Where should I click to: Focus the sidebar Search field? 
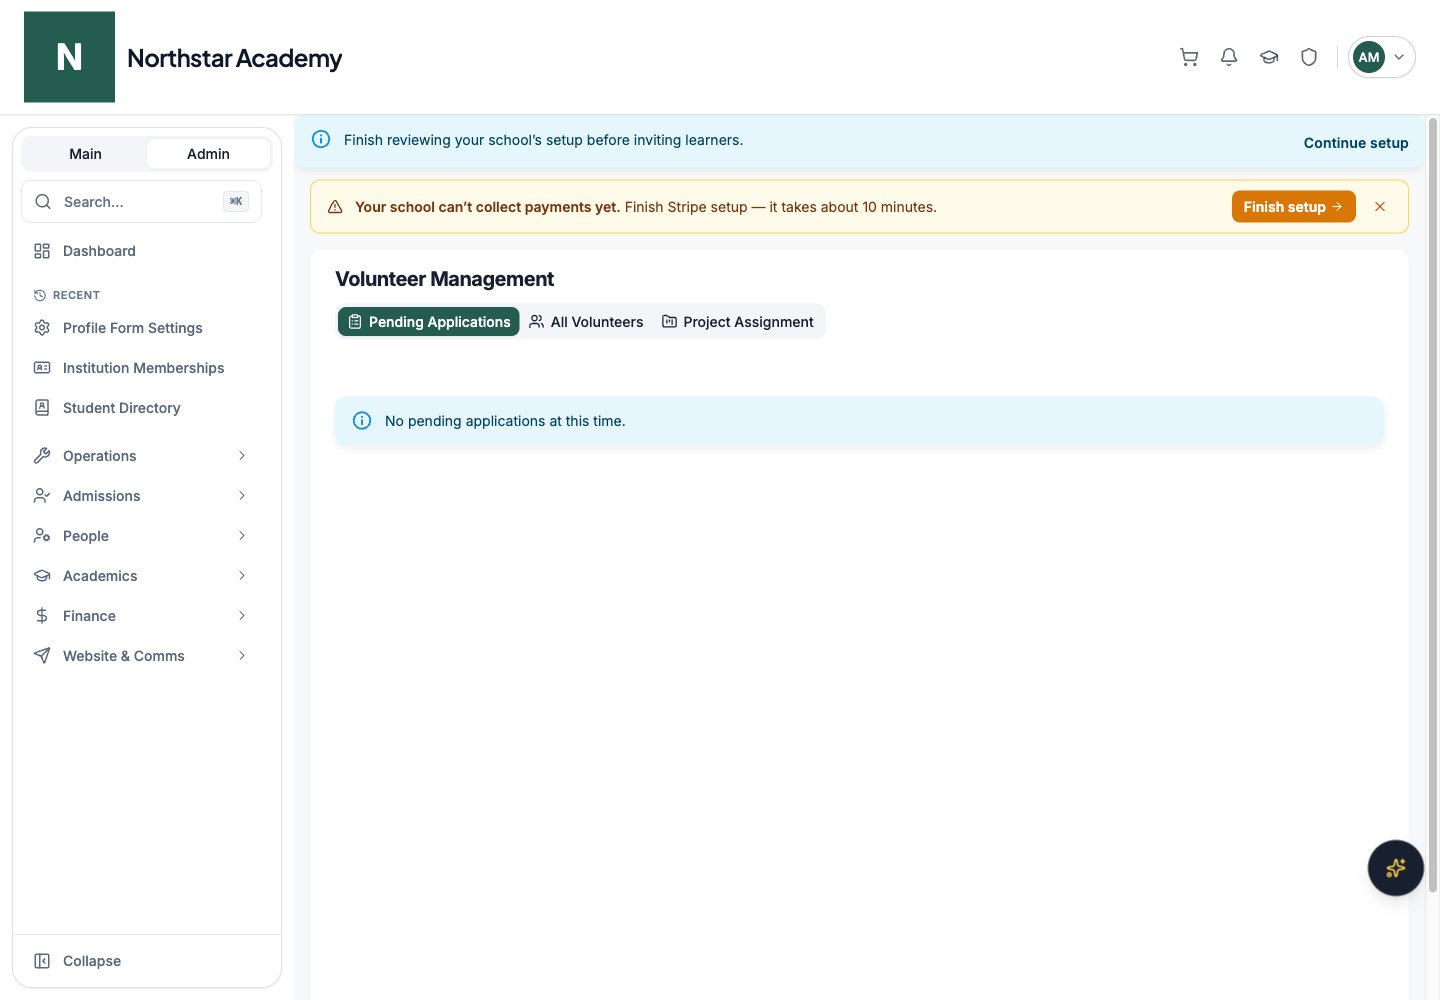141,202
